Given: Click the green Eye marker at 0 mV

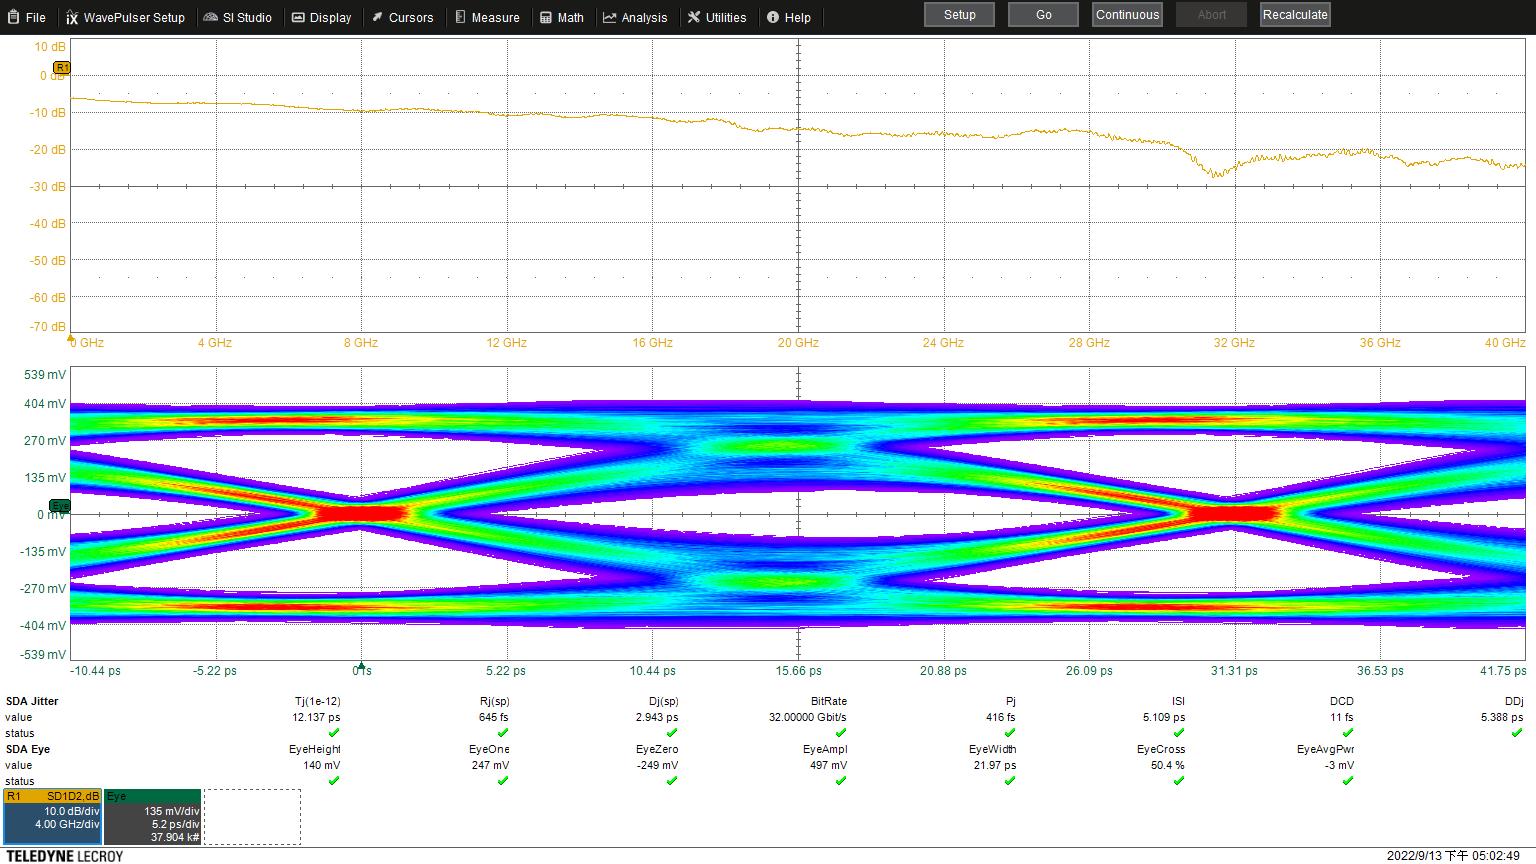Looking at the screenshot, I should [x=59, y=506].
